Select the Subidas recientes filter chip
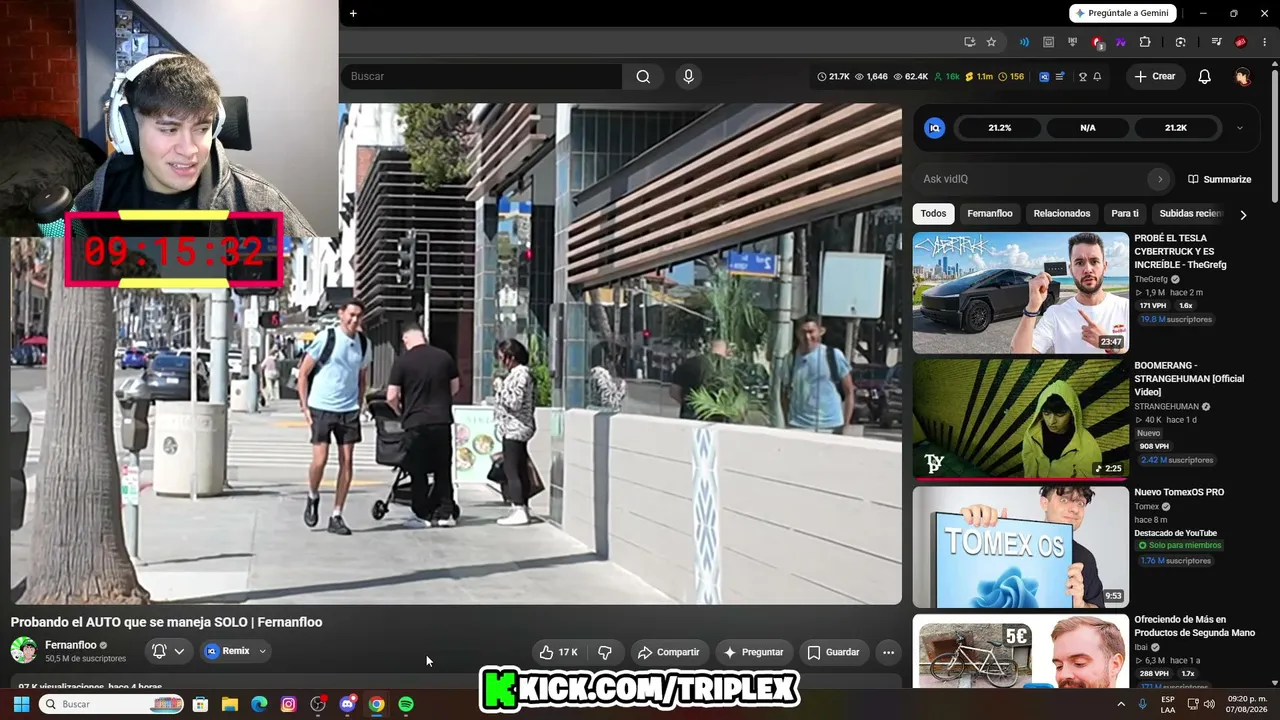The height and width of the screenshot is (720, 1280). (1190, 213)
